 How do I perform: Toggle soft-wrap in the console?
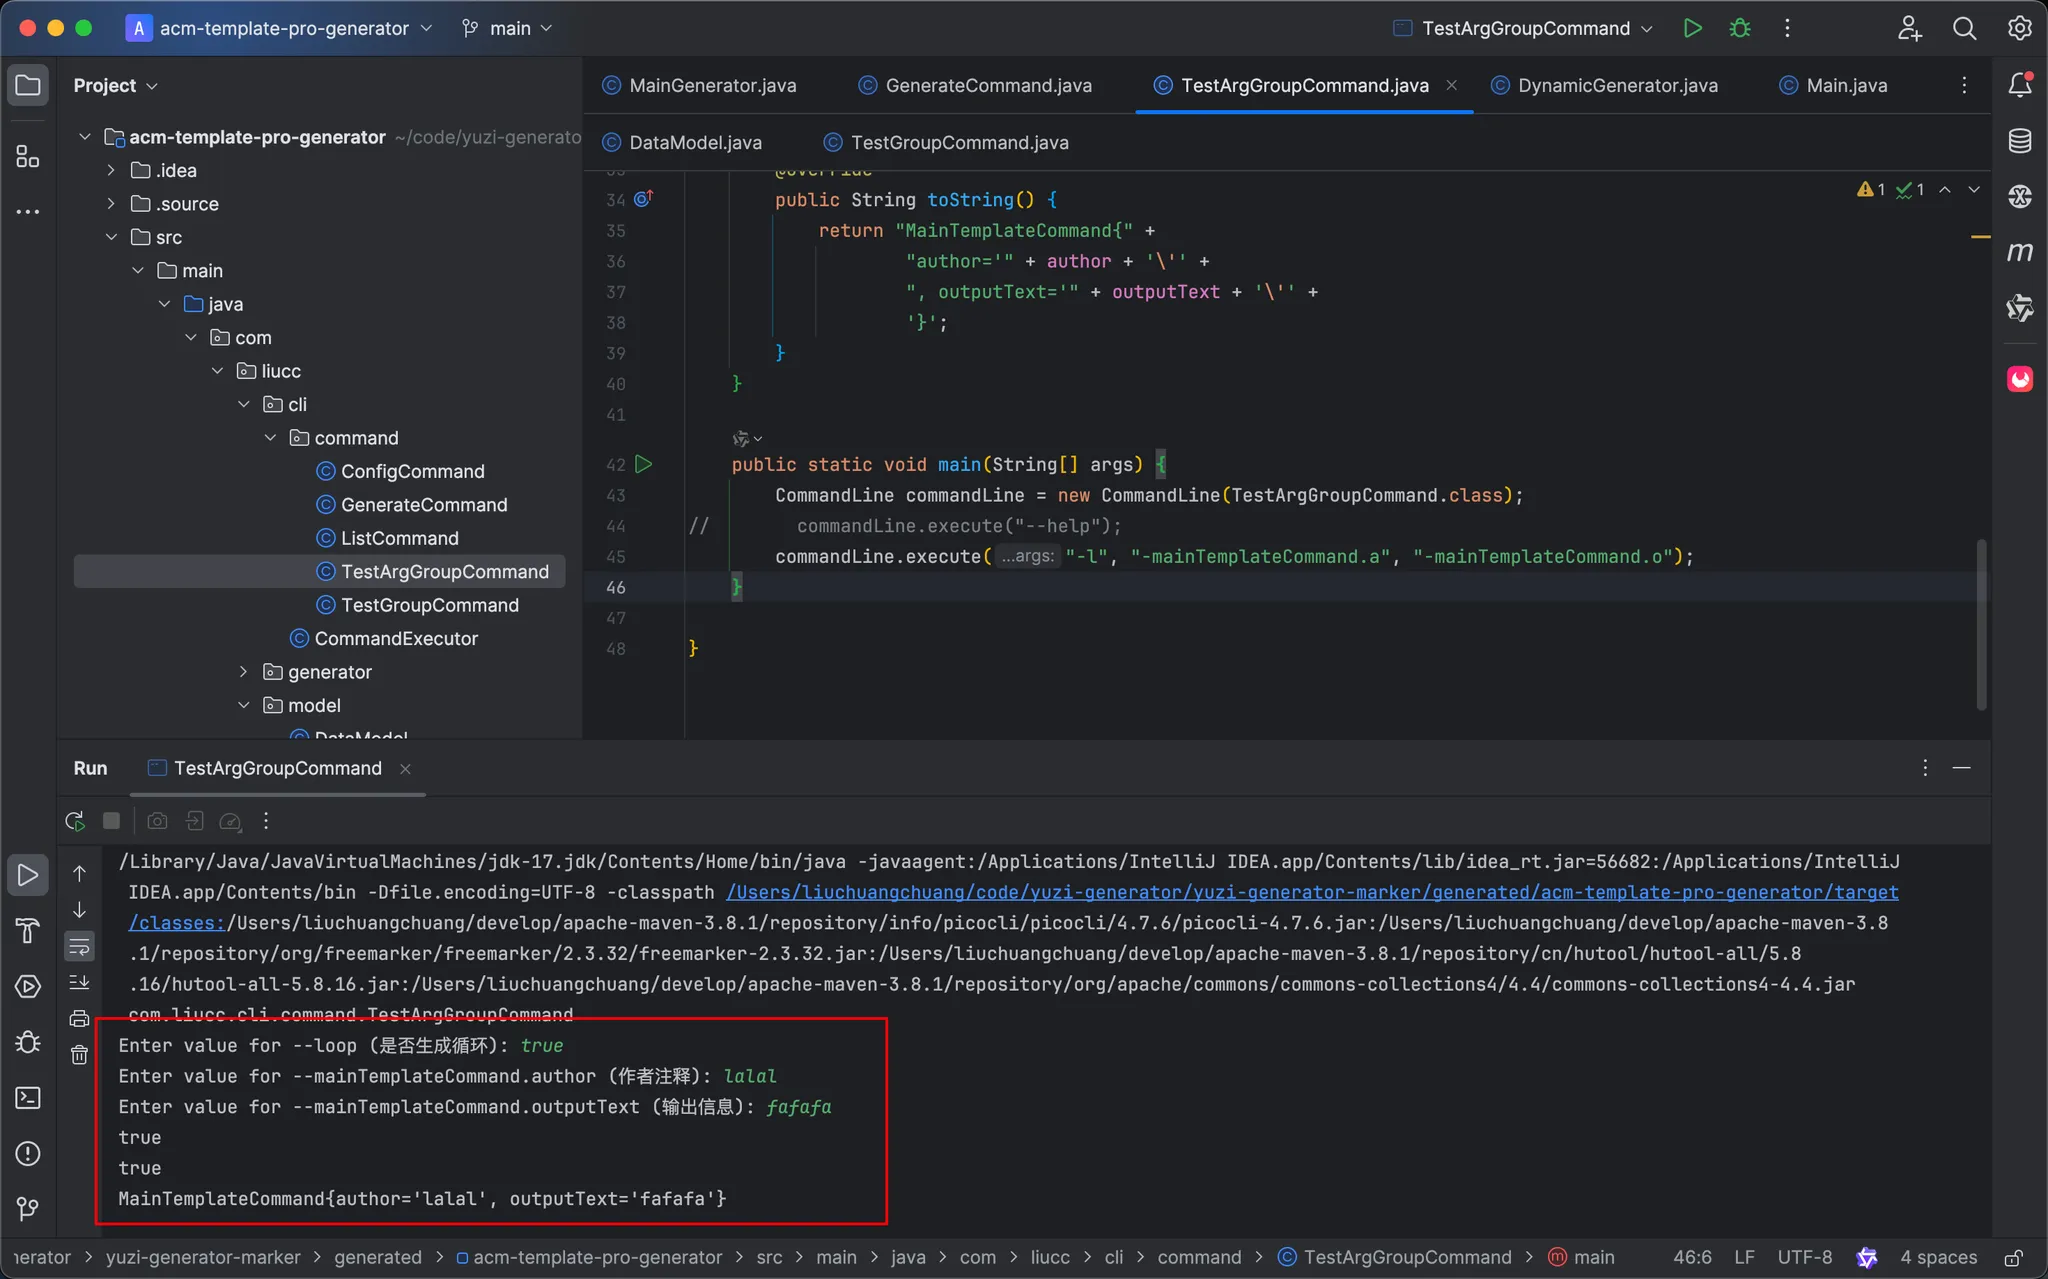80,946
